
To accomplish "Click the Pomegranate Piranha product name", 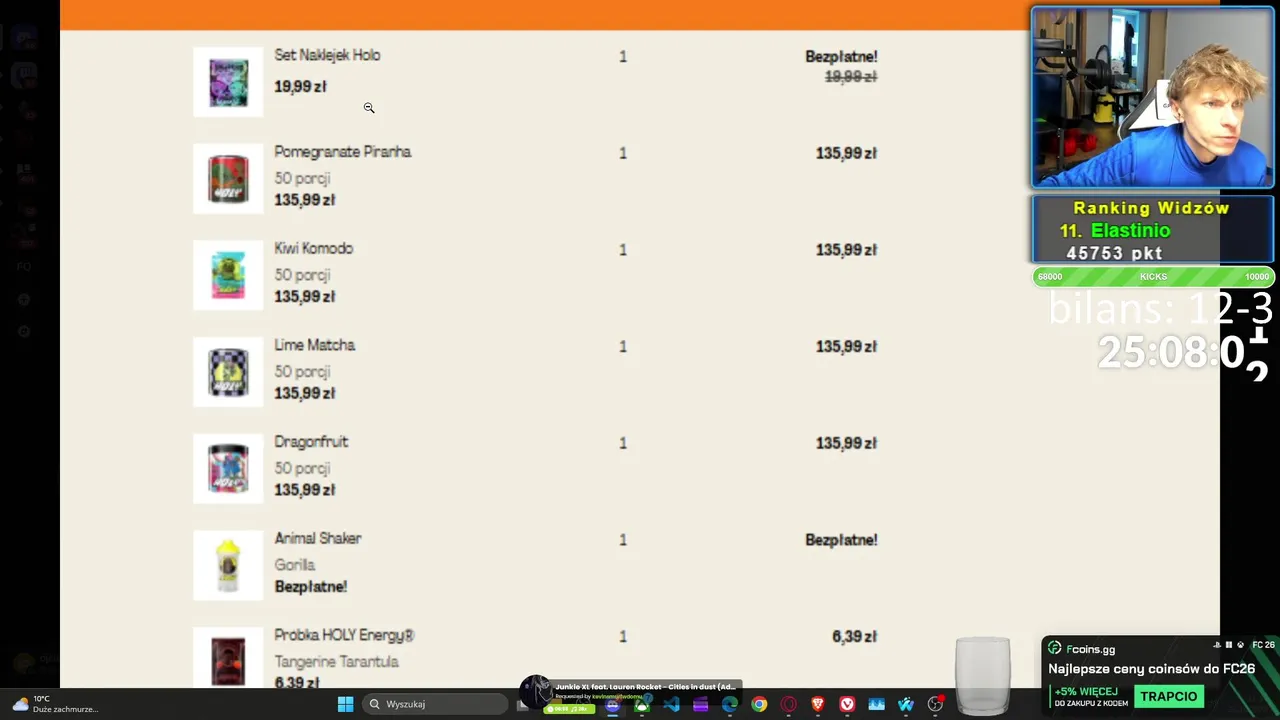I will (x=343, y=152).
